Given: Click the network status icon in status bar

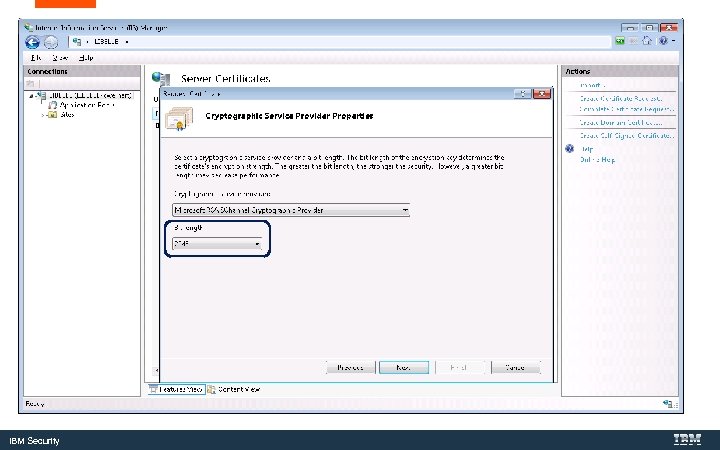Looking at the screenshot, I should [x=670, y=404].
